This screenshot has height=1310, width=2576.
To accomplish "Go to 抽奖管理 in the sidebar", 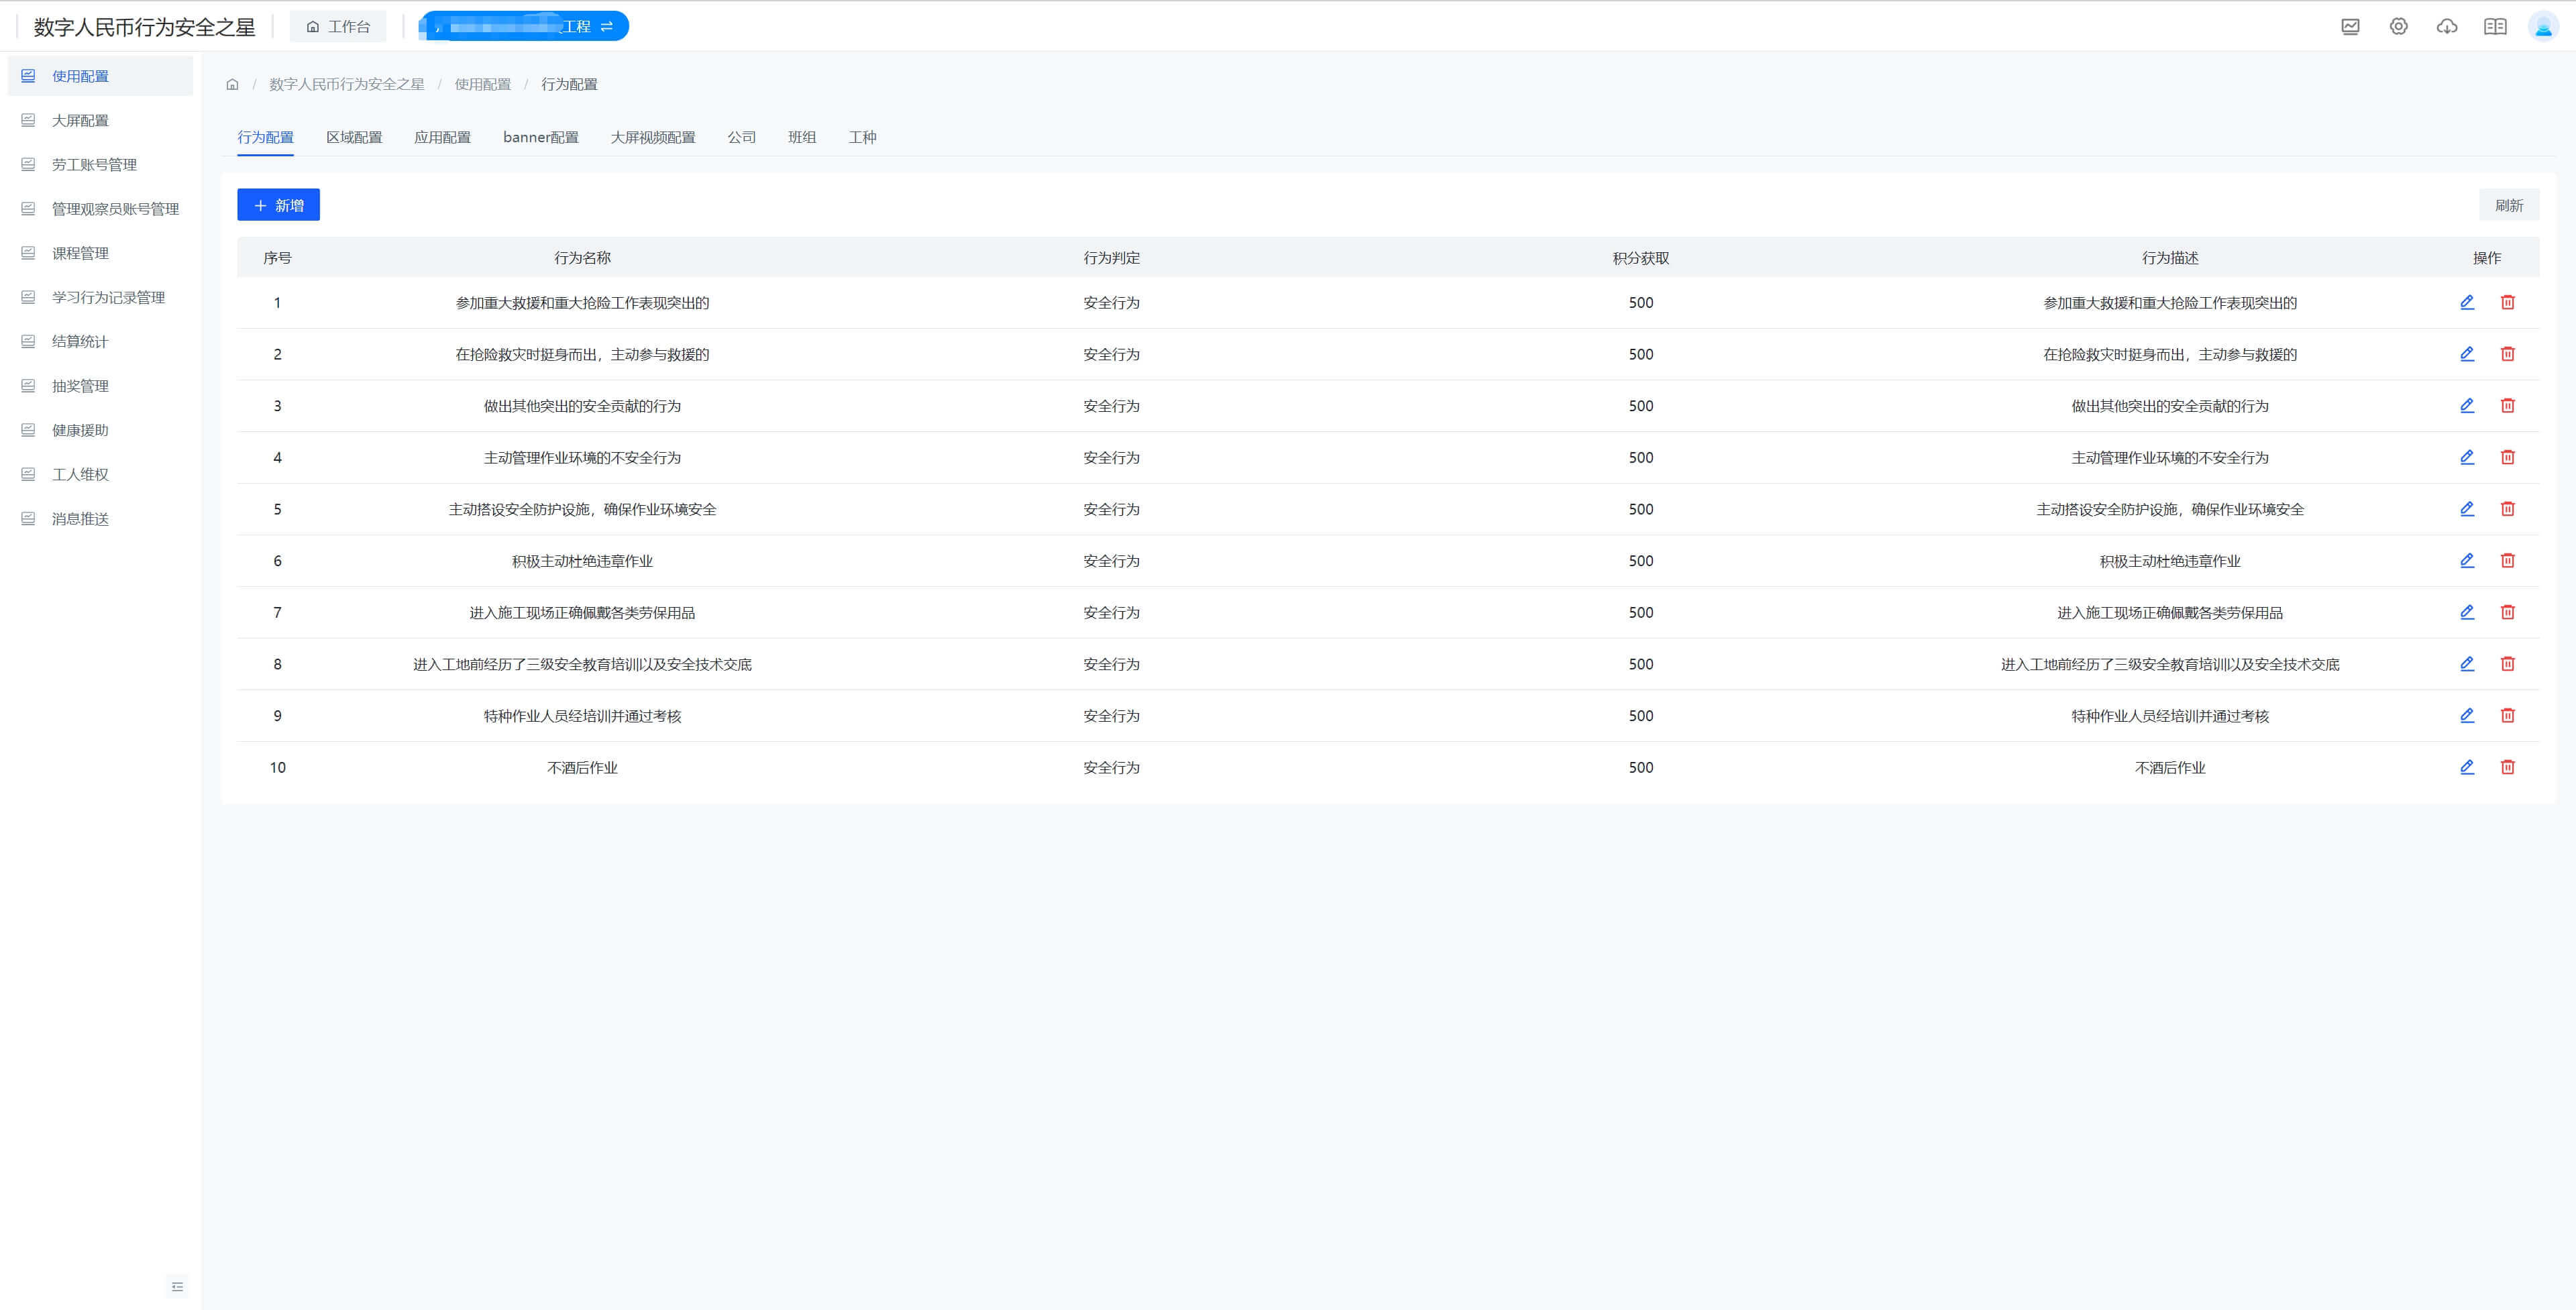I will [x=80, y=386].
